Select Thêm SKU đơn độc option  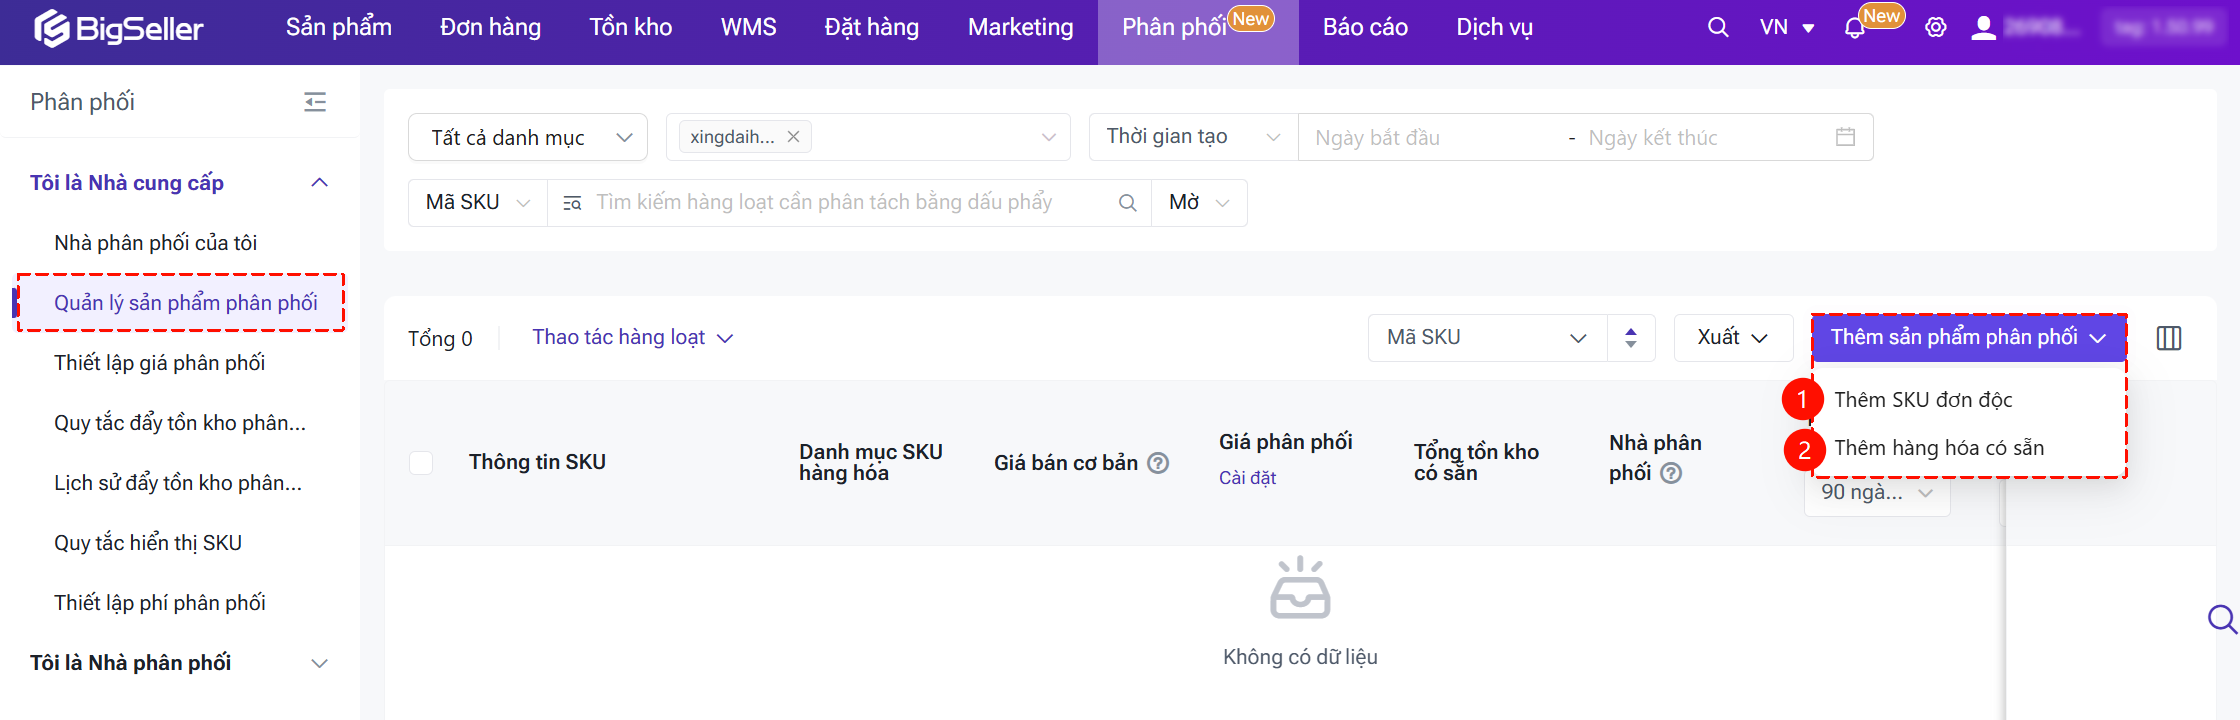coord(1922,400)
